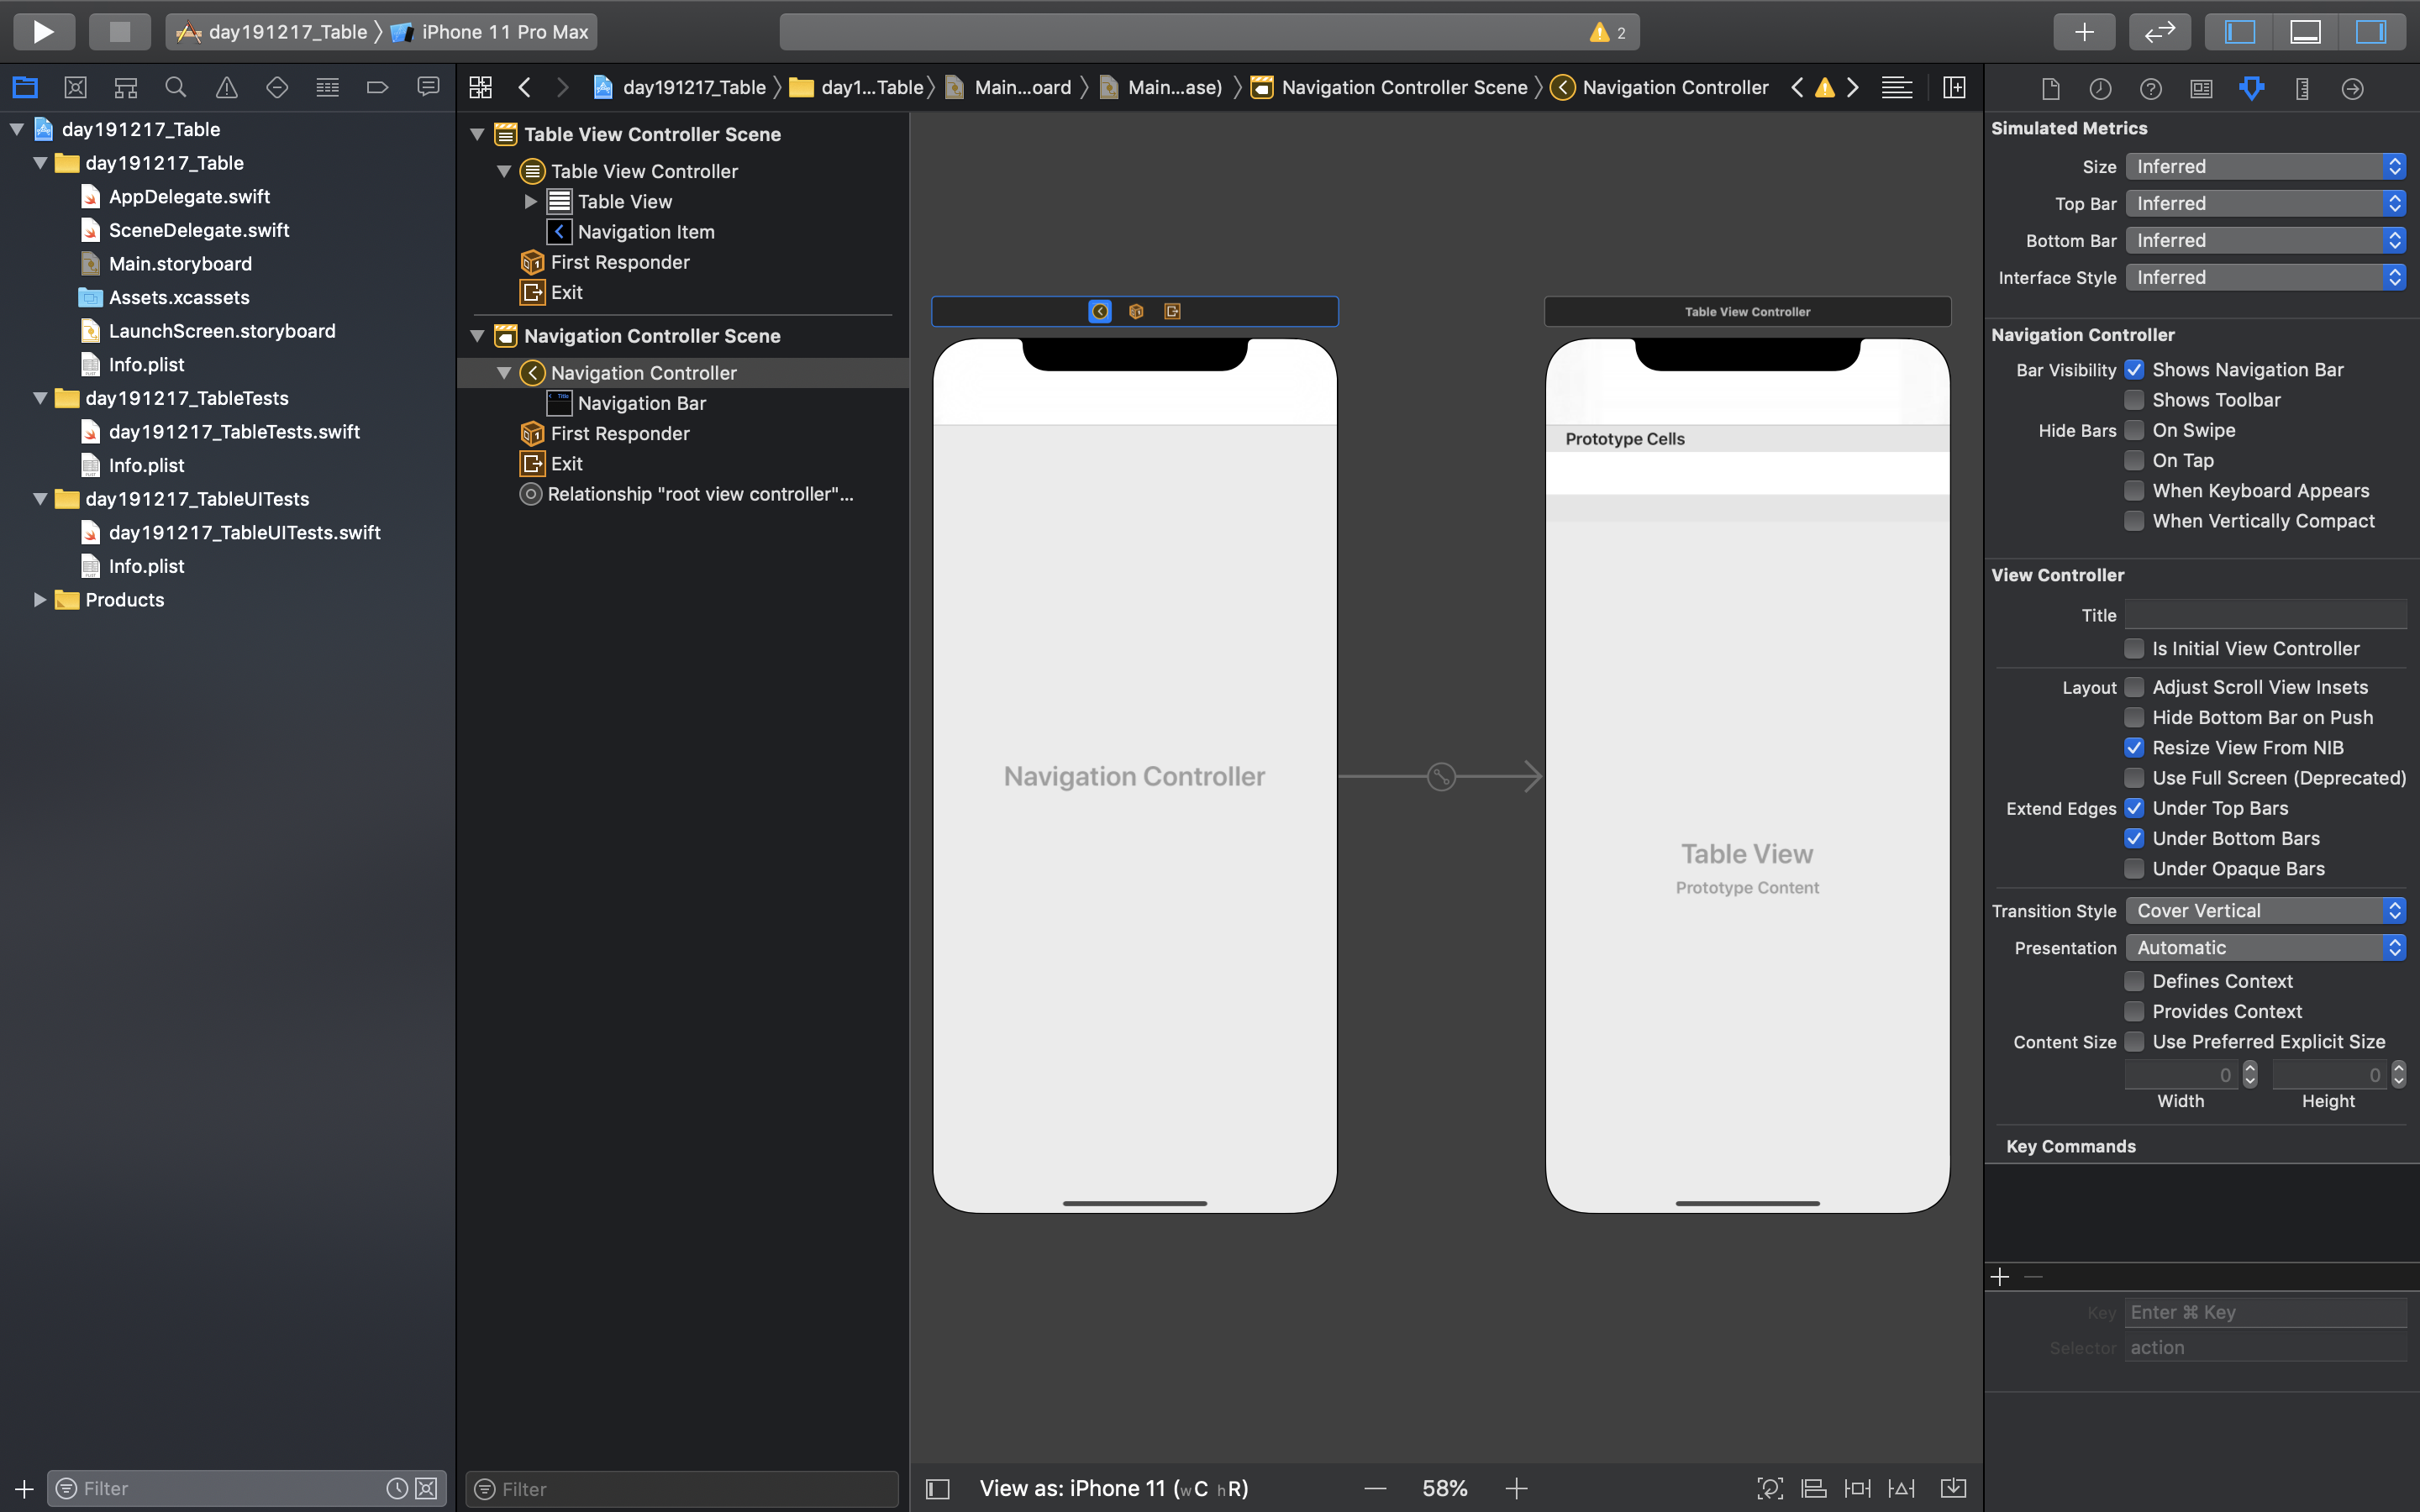Image resolution: width=2420 pixels, height=1512 pixels.
Task: Click View as: iPhone 11 button
Action: tap(1113, 1488)
